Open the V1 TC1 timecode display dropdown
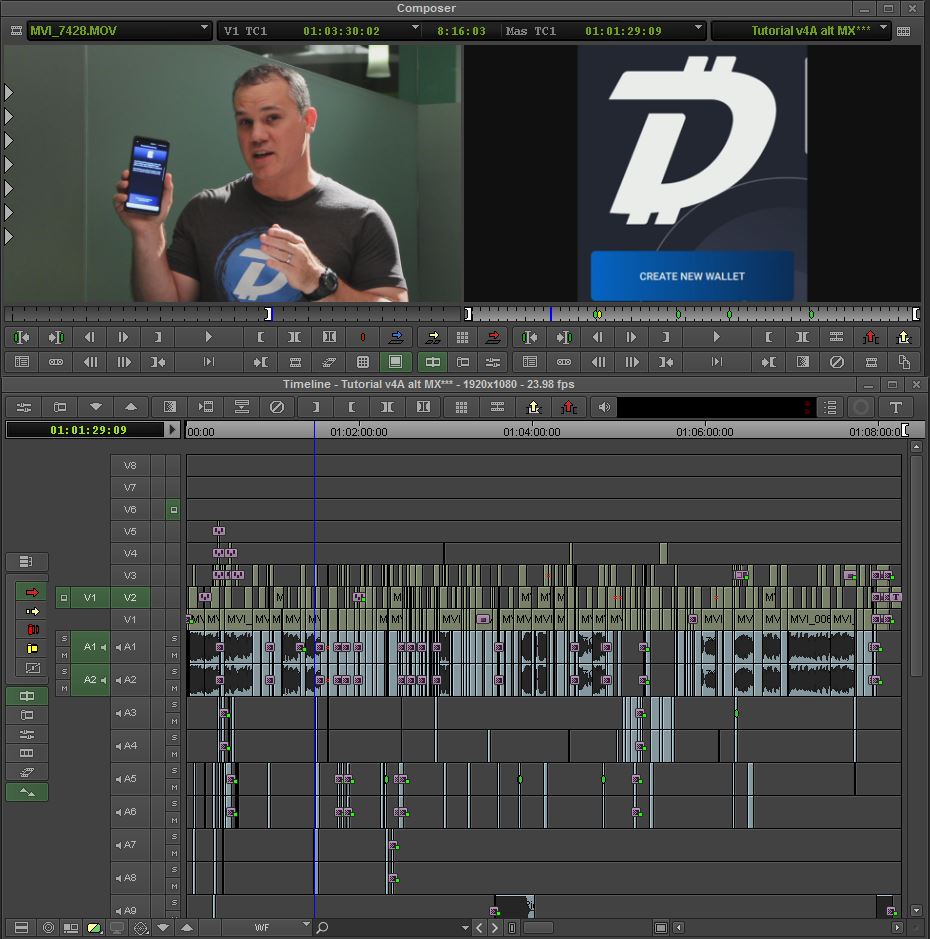930x939 pixels. [x=415, y=28]
